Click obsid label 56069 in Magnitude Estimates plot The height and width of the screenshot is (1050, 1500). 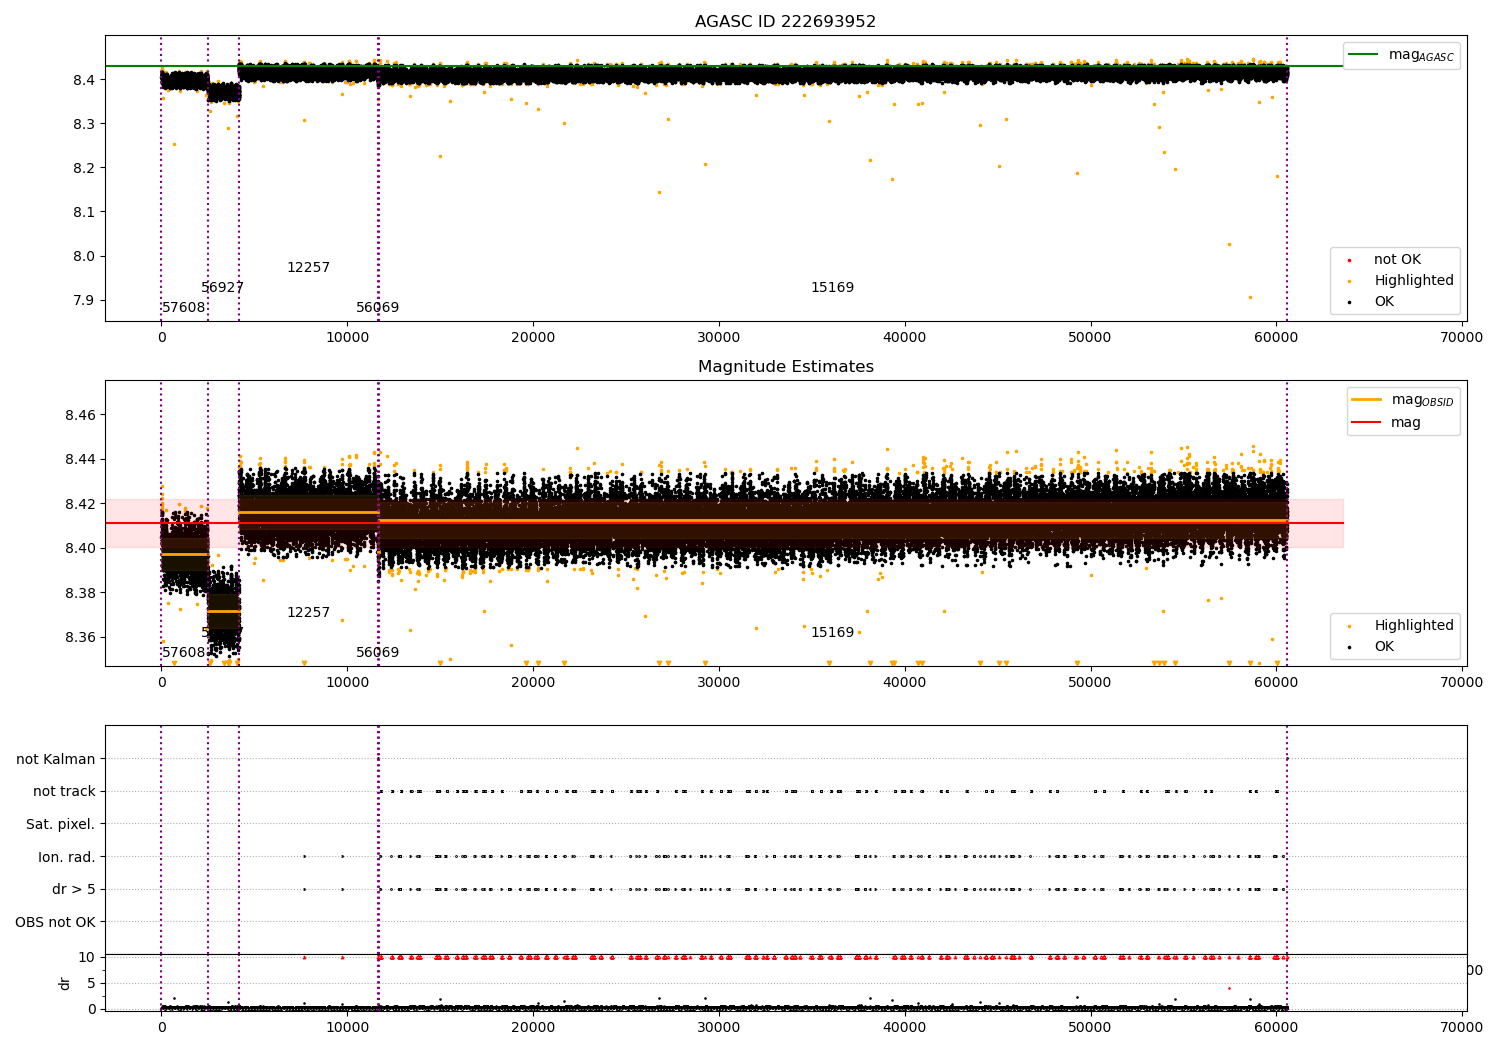click(377, 653)
